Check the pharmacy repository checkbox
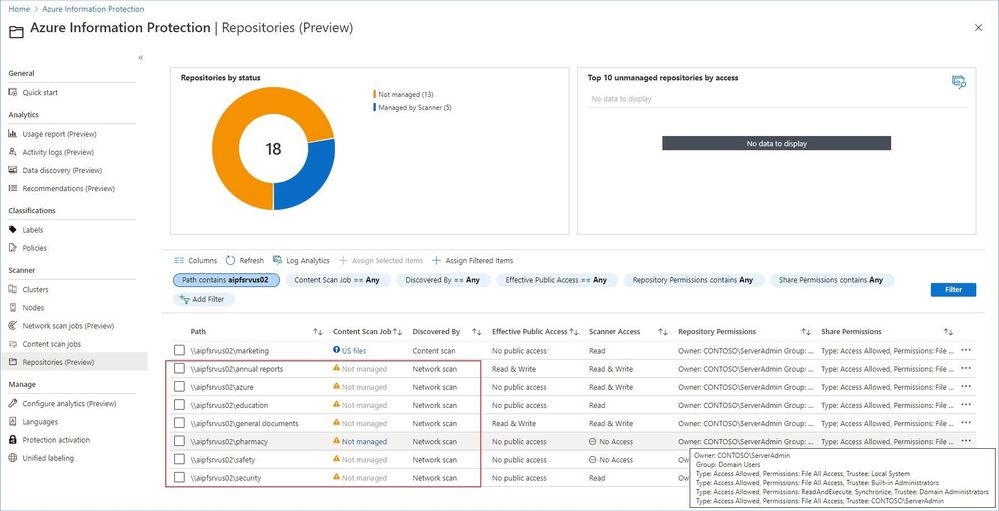 pyautogui.click(x=180, y=441)
